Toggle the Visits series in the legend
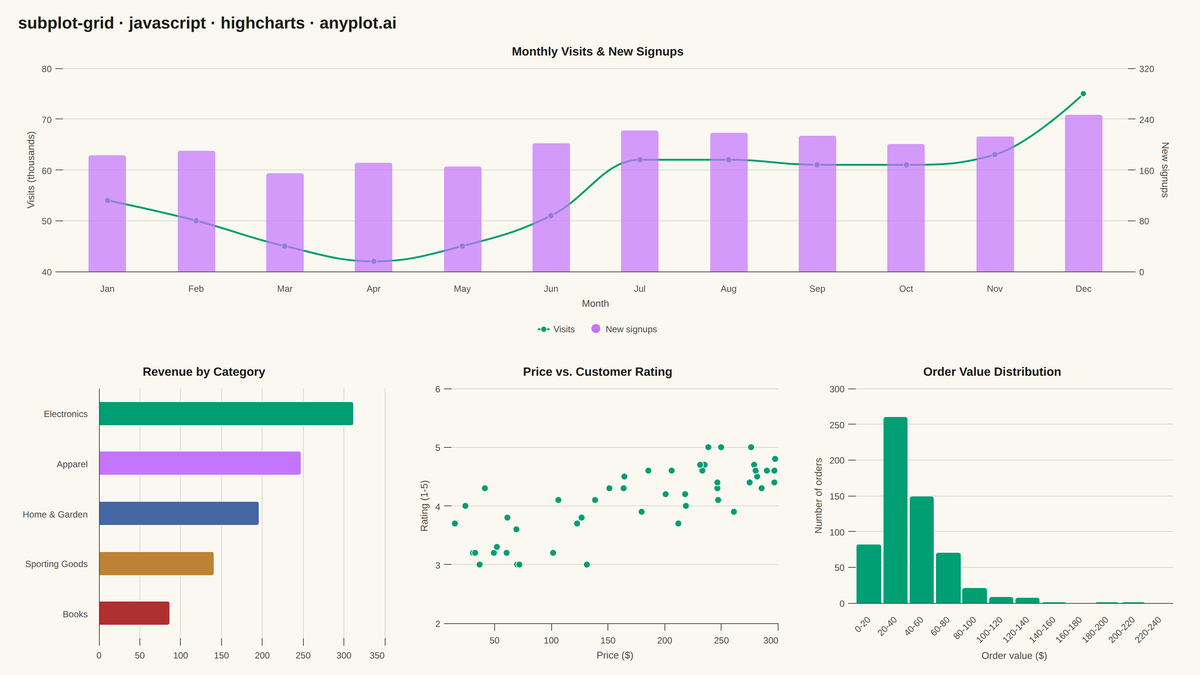This screenshot has height=675, width=1200. point(556,329)
